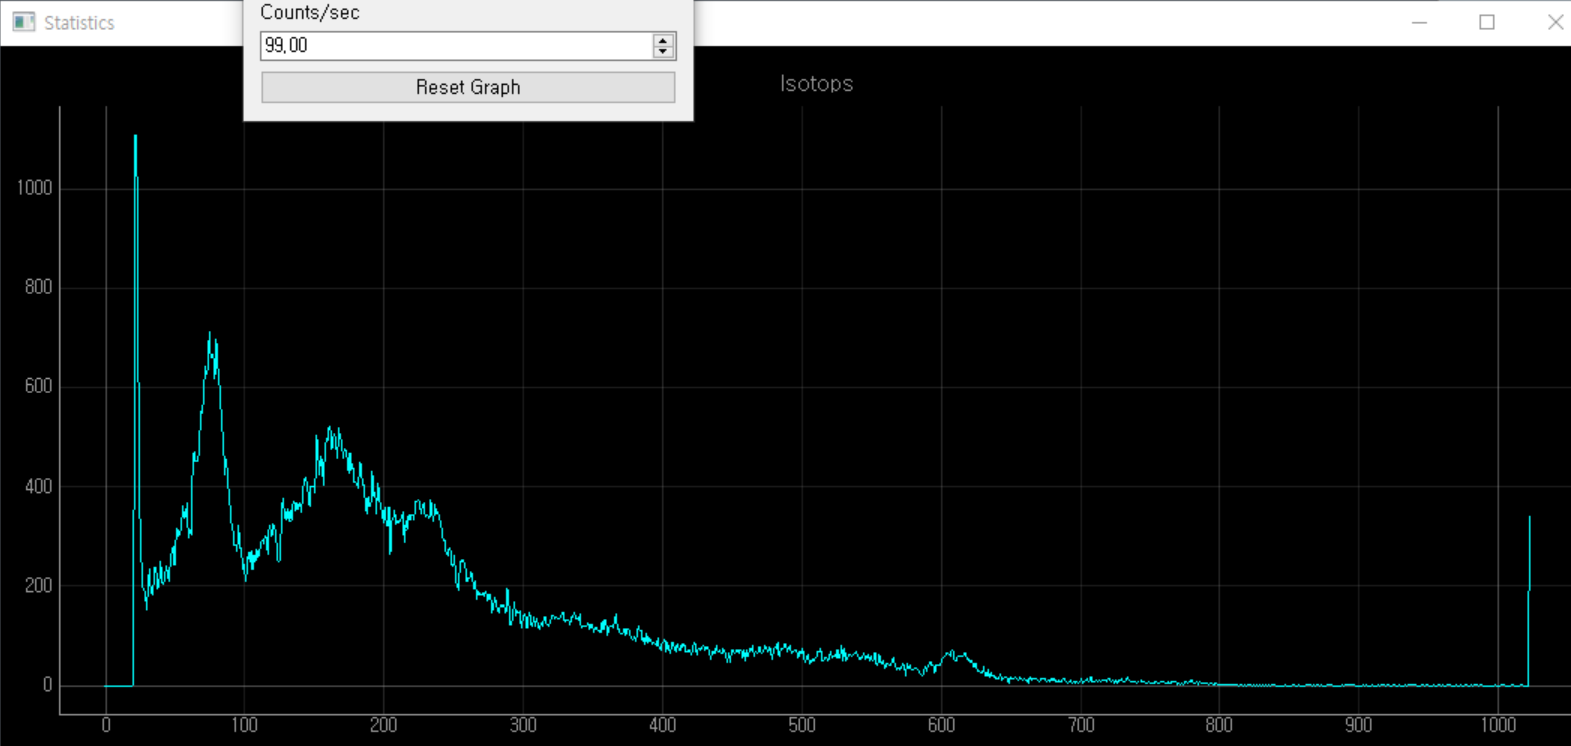Screen dimensions: 1571x746
Task: Click the 700 label on the horizontal axis
Action: [x=1080, y=725]
